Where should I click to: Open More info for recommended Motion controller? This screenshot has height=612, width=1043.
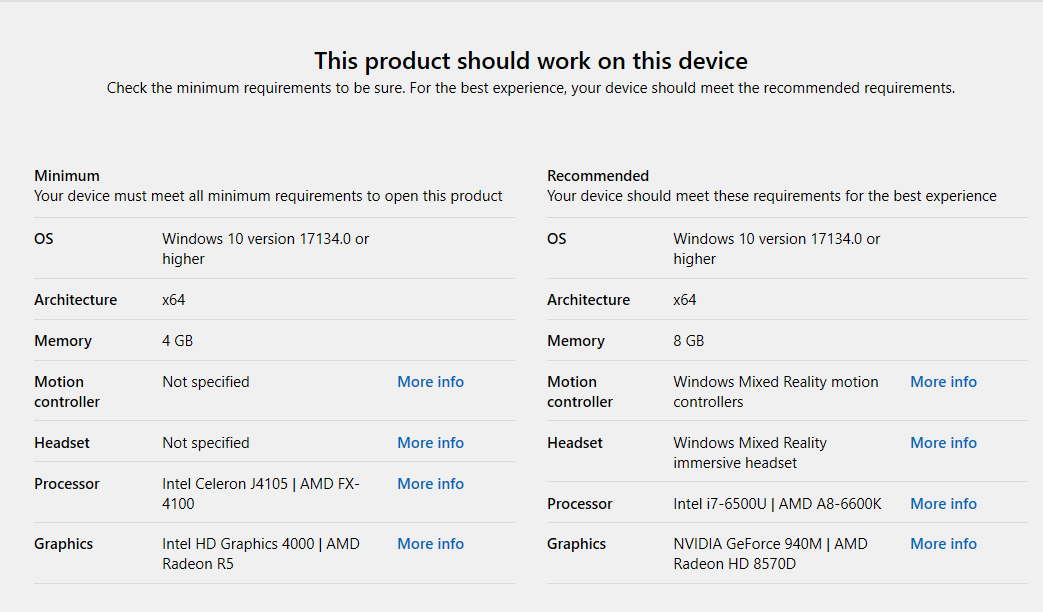tap(943, 382)
